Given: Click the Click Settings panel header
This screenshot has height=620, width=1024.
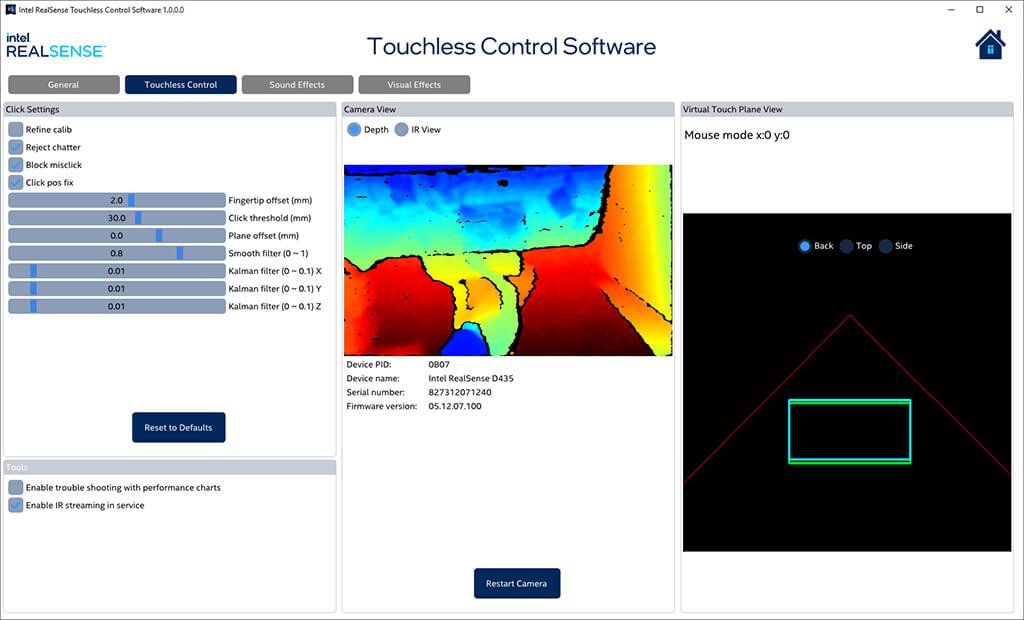Looking at the screenshot, I should pos(170,109).
